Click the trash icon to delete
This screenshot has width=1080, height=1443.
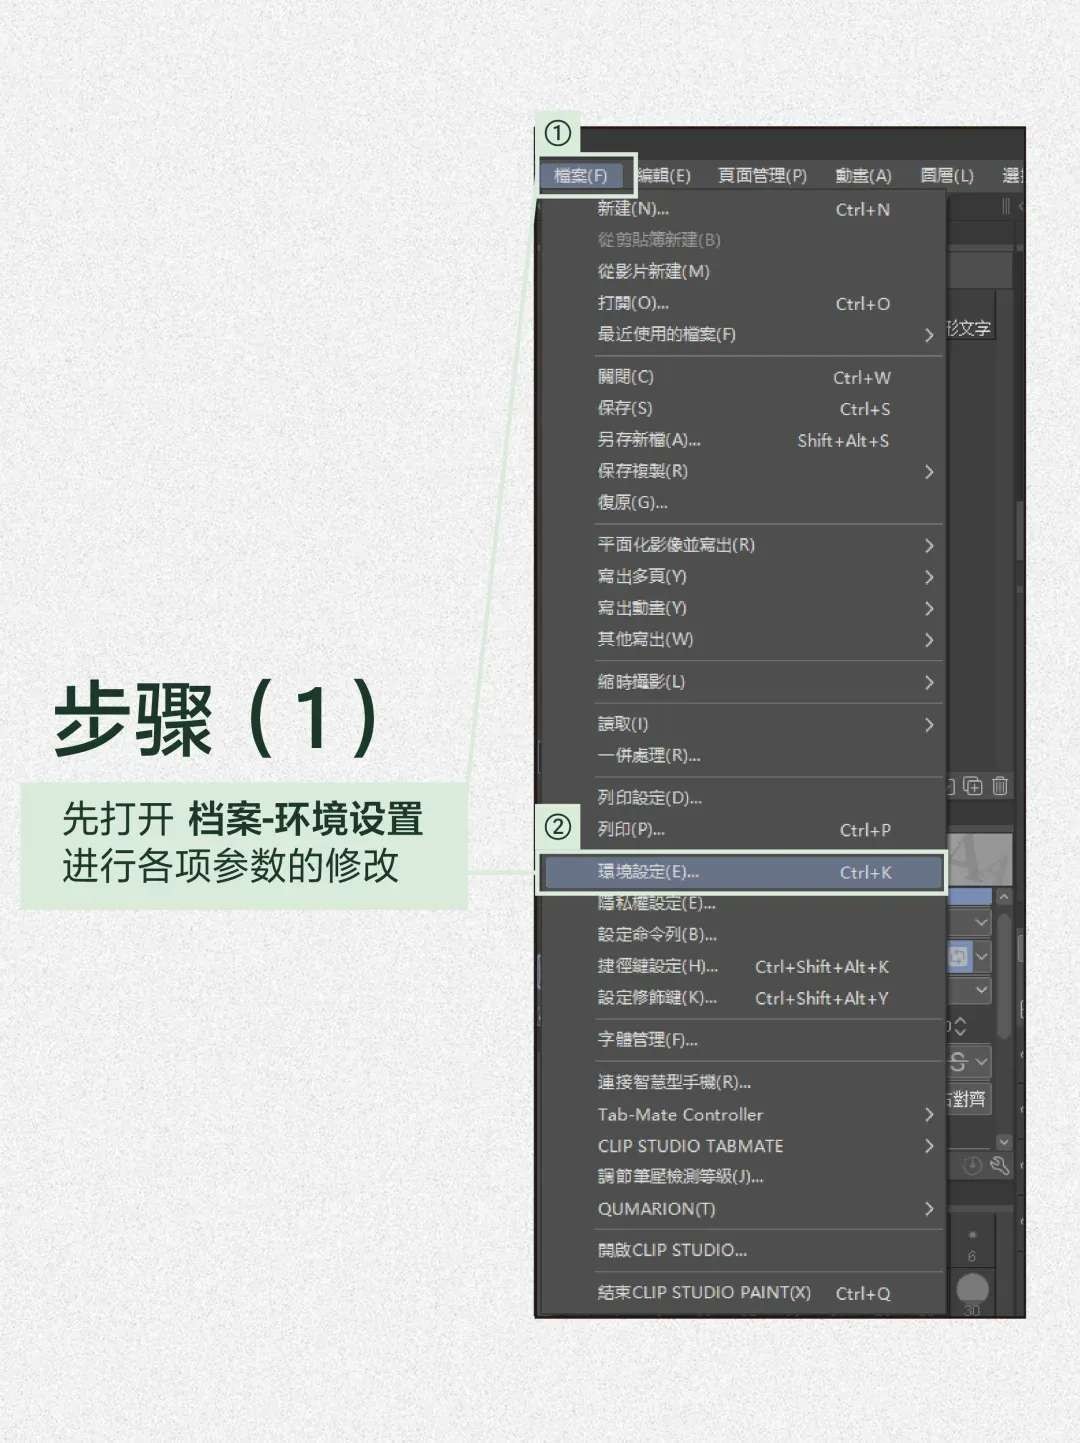pos(1000,786)
